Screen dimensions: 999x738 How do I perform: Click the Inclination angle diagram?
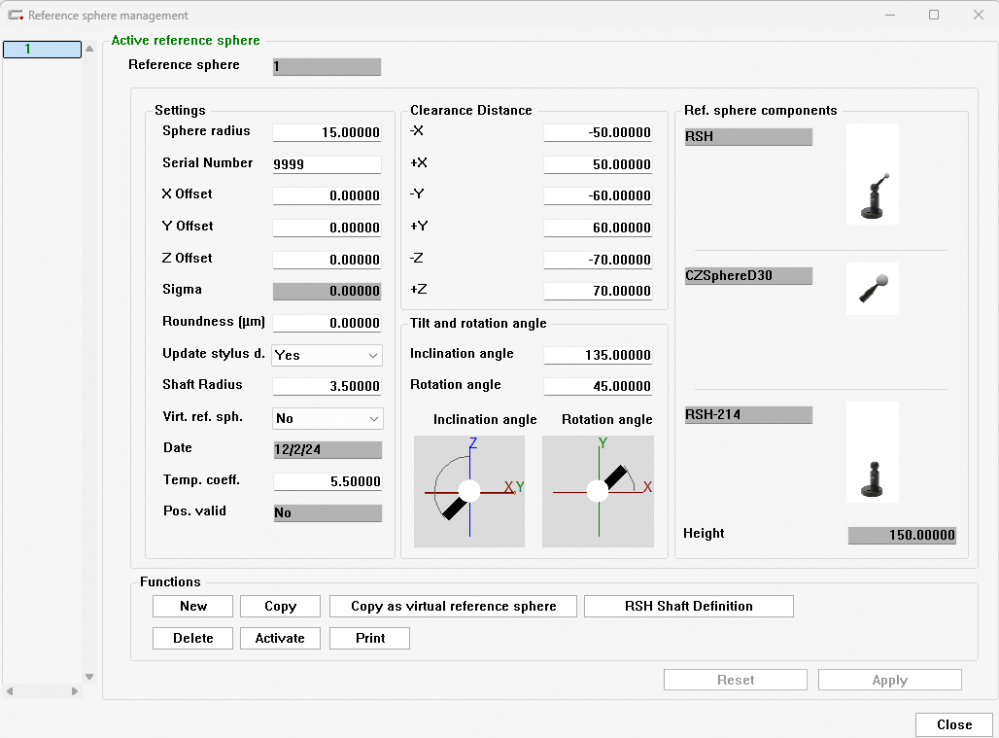point(469,492)
